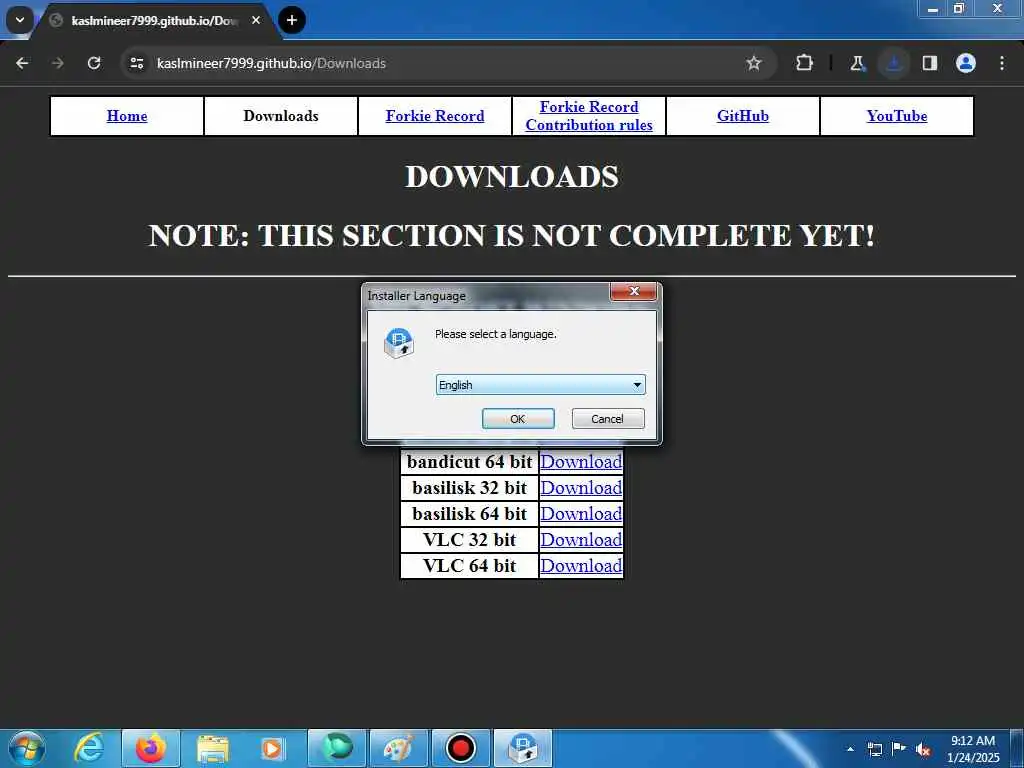Click the 'VLC 64 bit' table cell

[470, 566]
